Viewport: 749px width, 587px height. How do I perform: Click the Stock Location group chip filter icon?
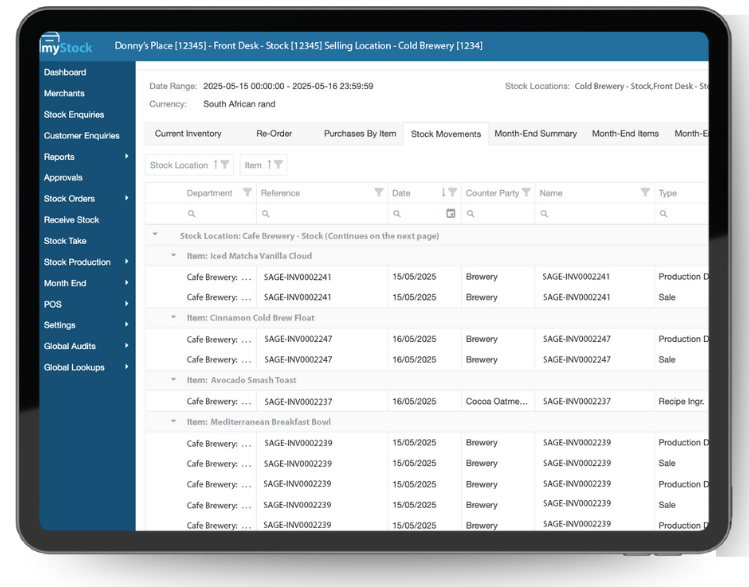pos(225,165)
